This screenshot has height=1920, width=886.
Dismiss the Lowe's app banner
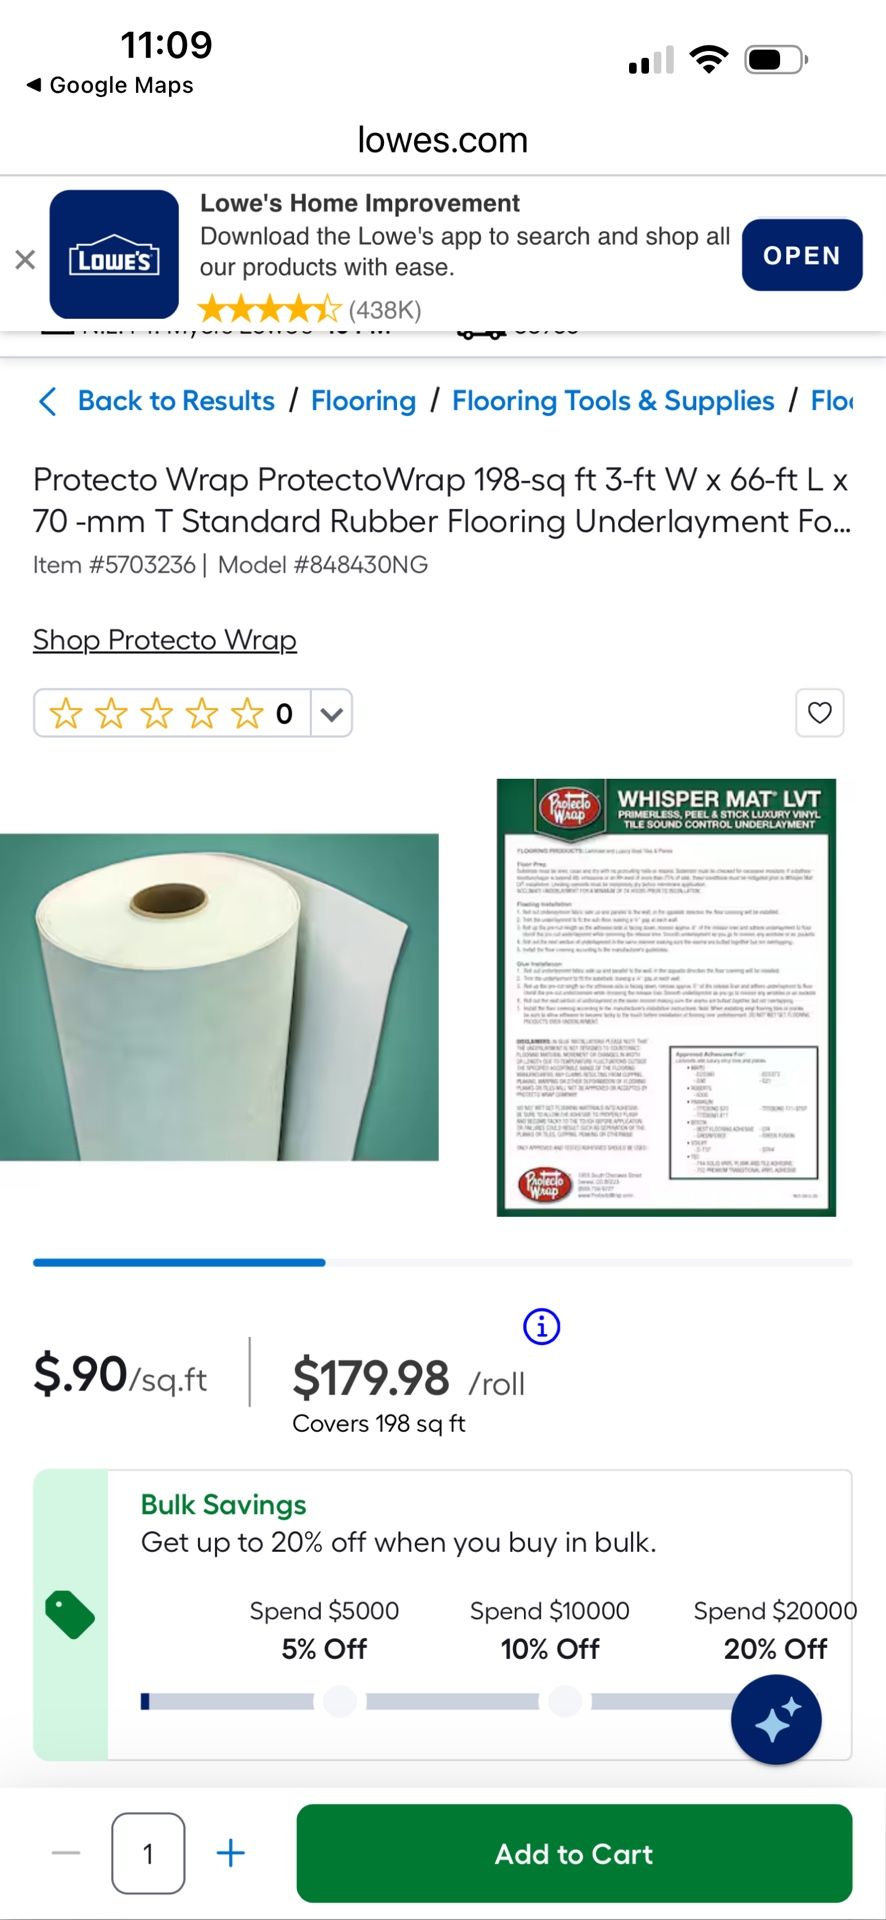25,260
